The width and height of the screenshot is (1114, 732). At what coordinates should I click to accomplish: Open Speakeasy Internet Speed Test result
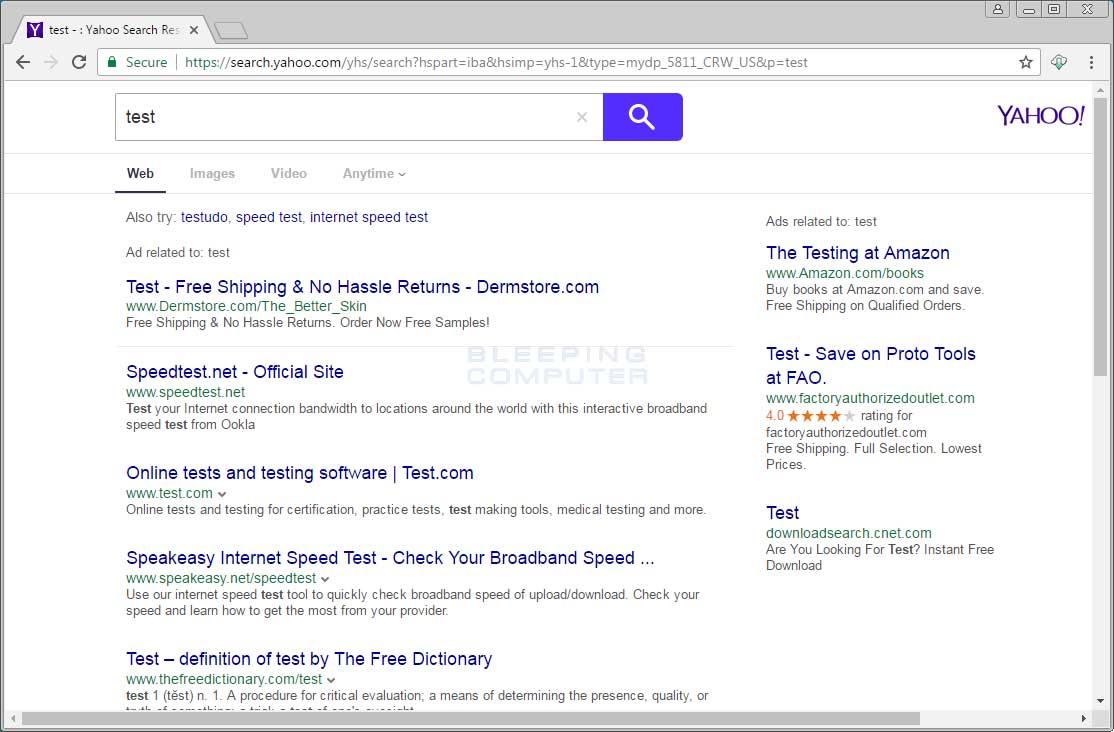pos(390,558)
